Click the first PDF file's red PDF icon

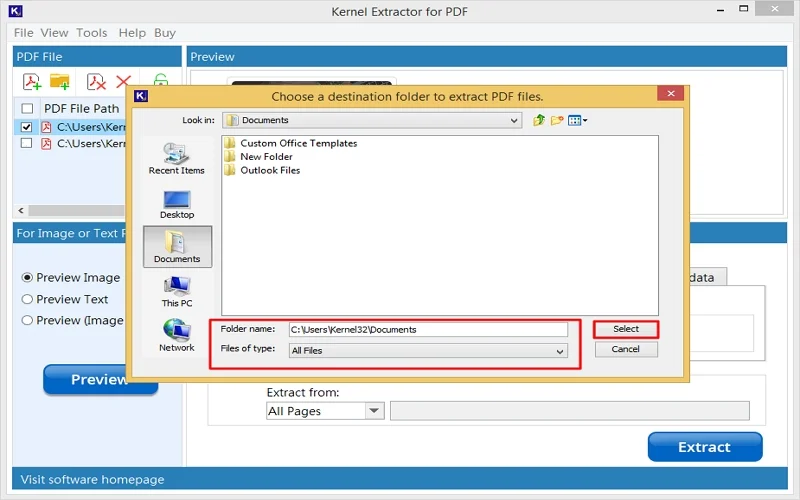pyautogui.click(x=46, y=127)
